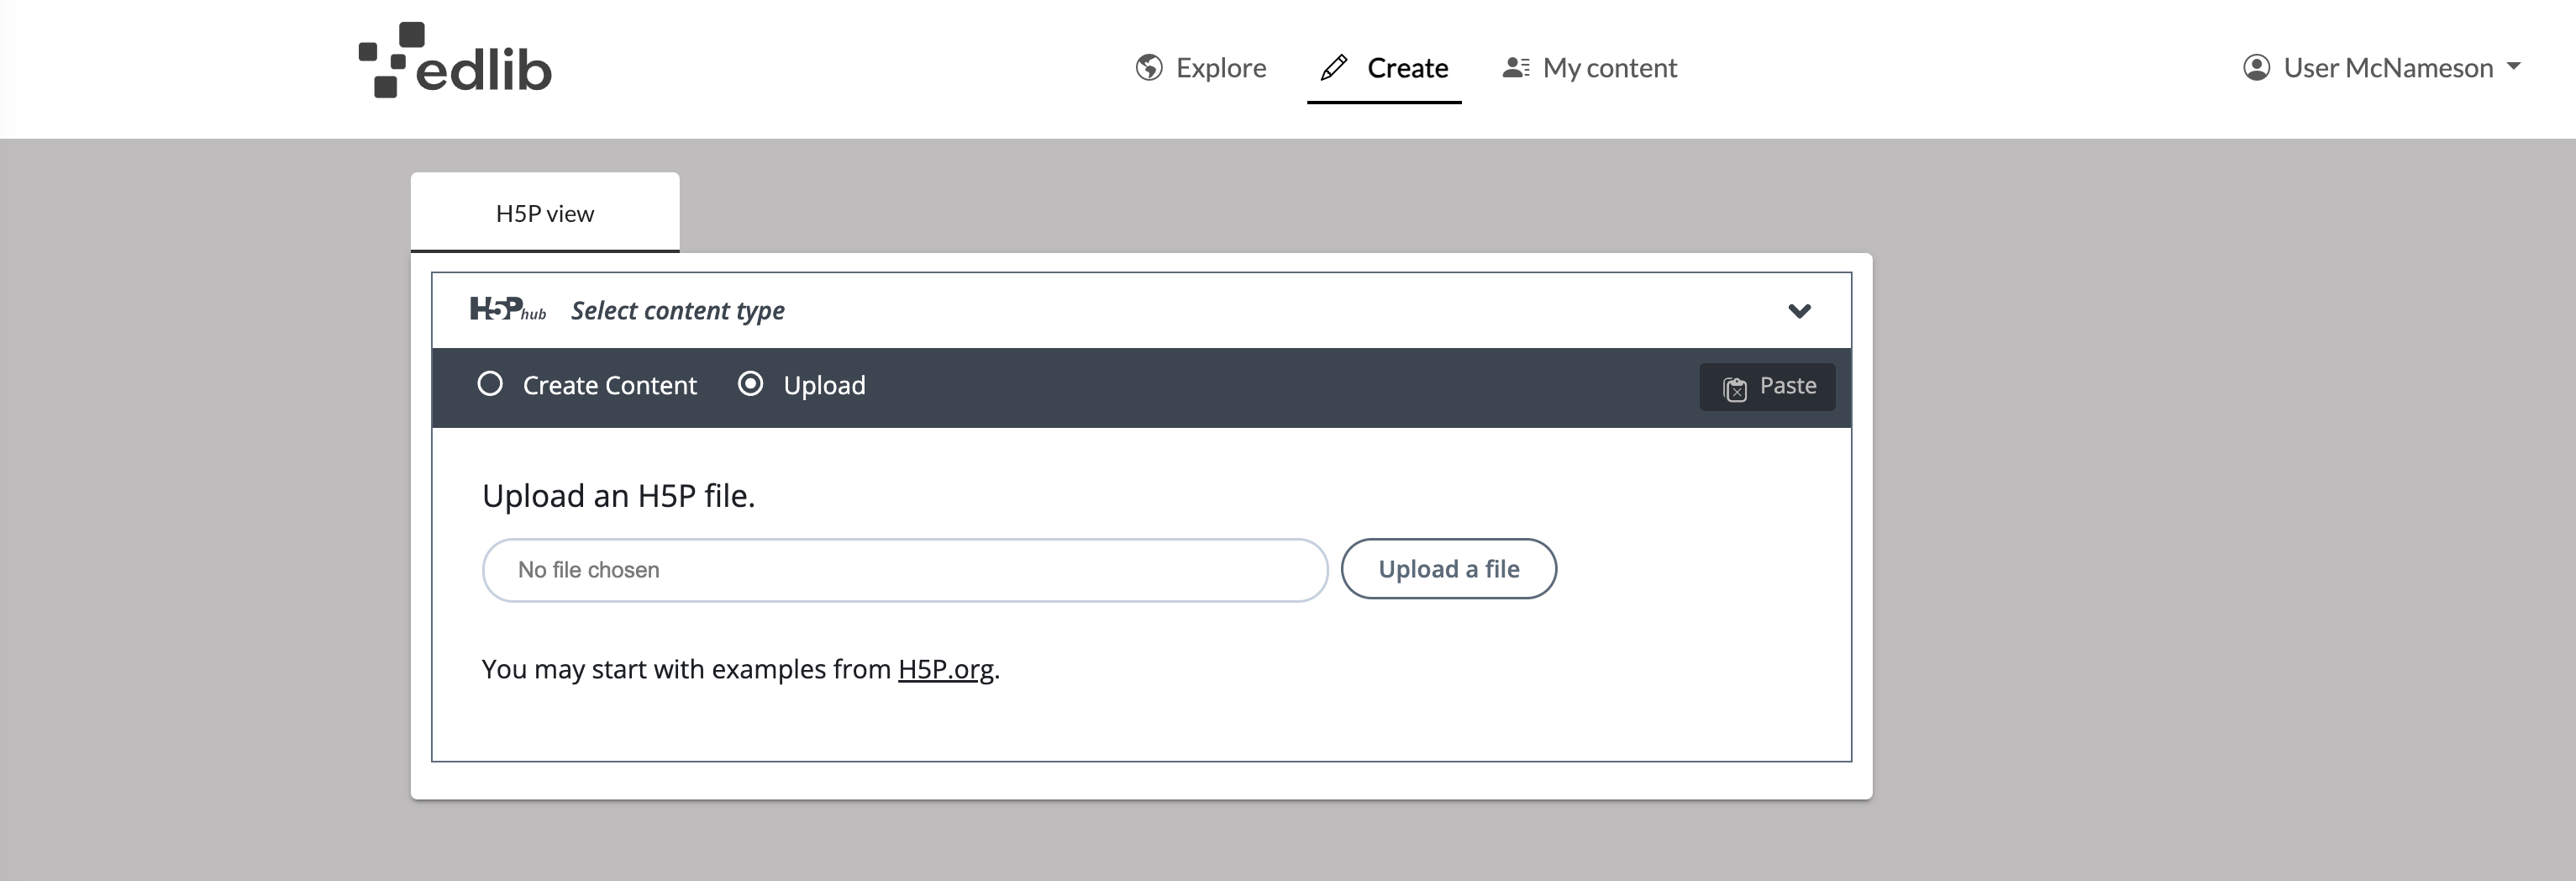Click the H5P hub logo
This screenshot has width=2576, height=881.
[507, 310]
